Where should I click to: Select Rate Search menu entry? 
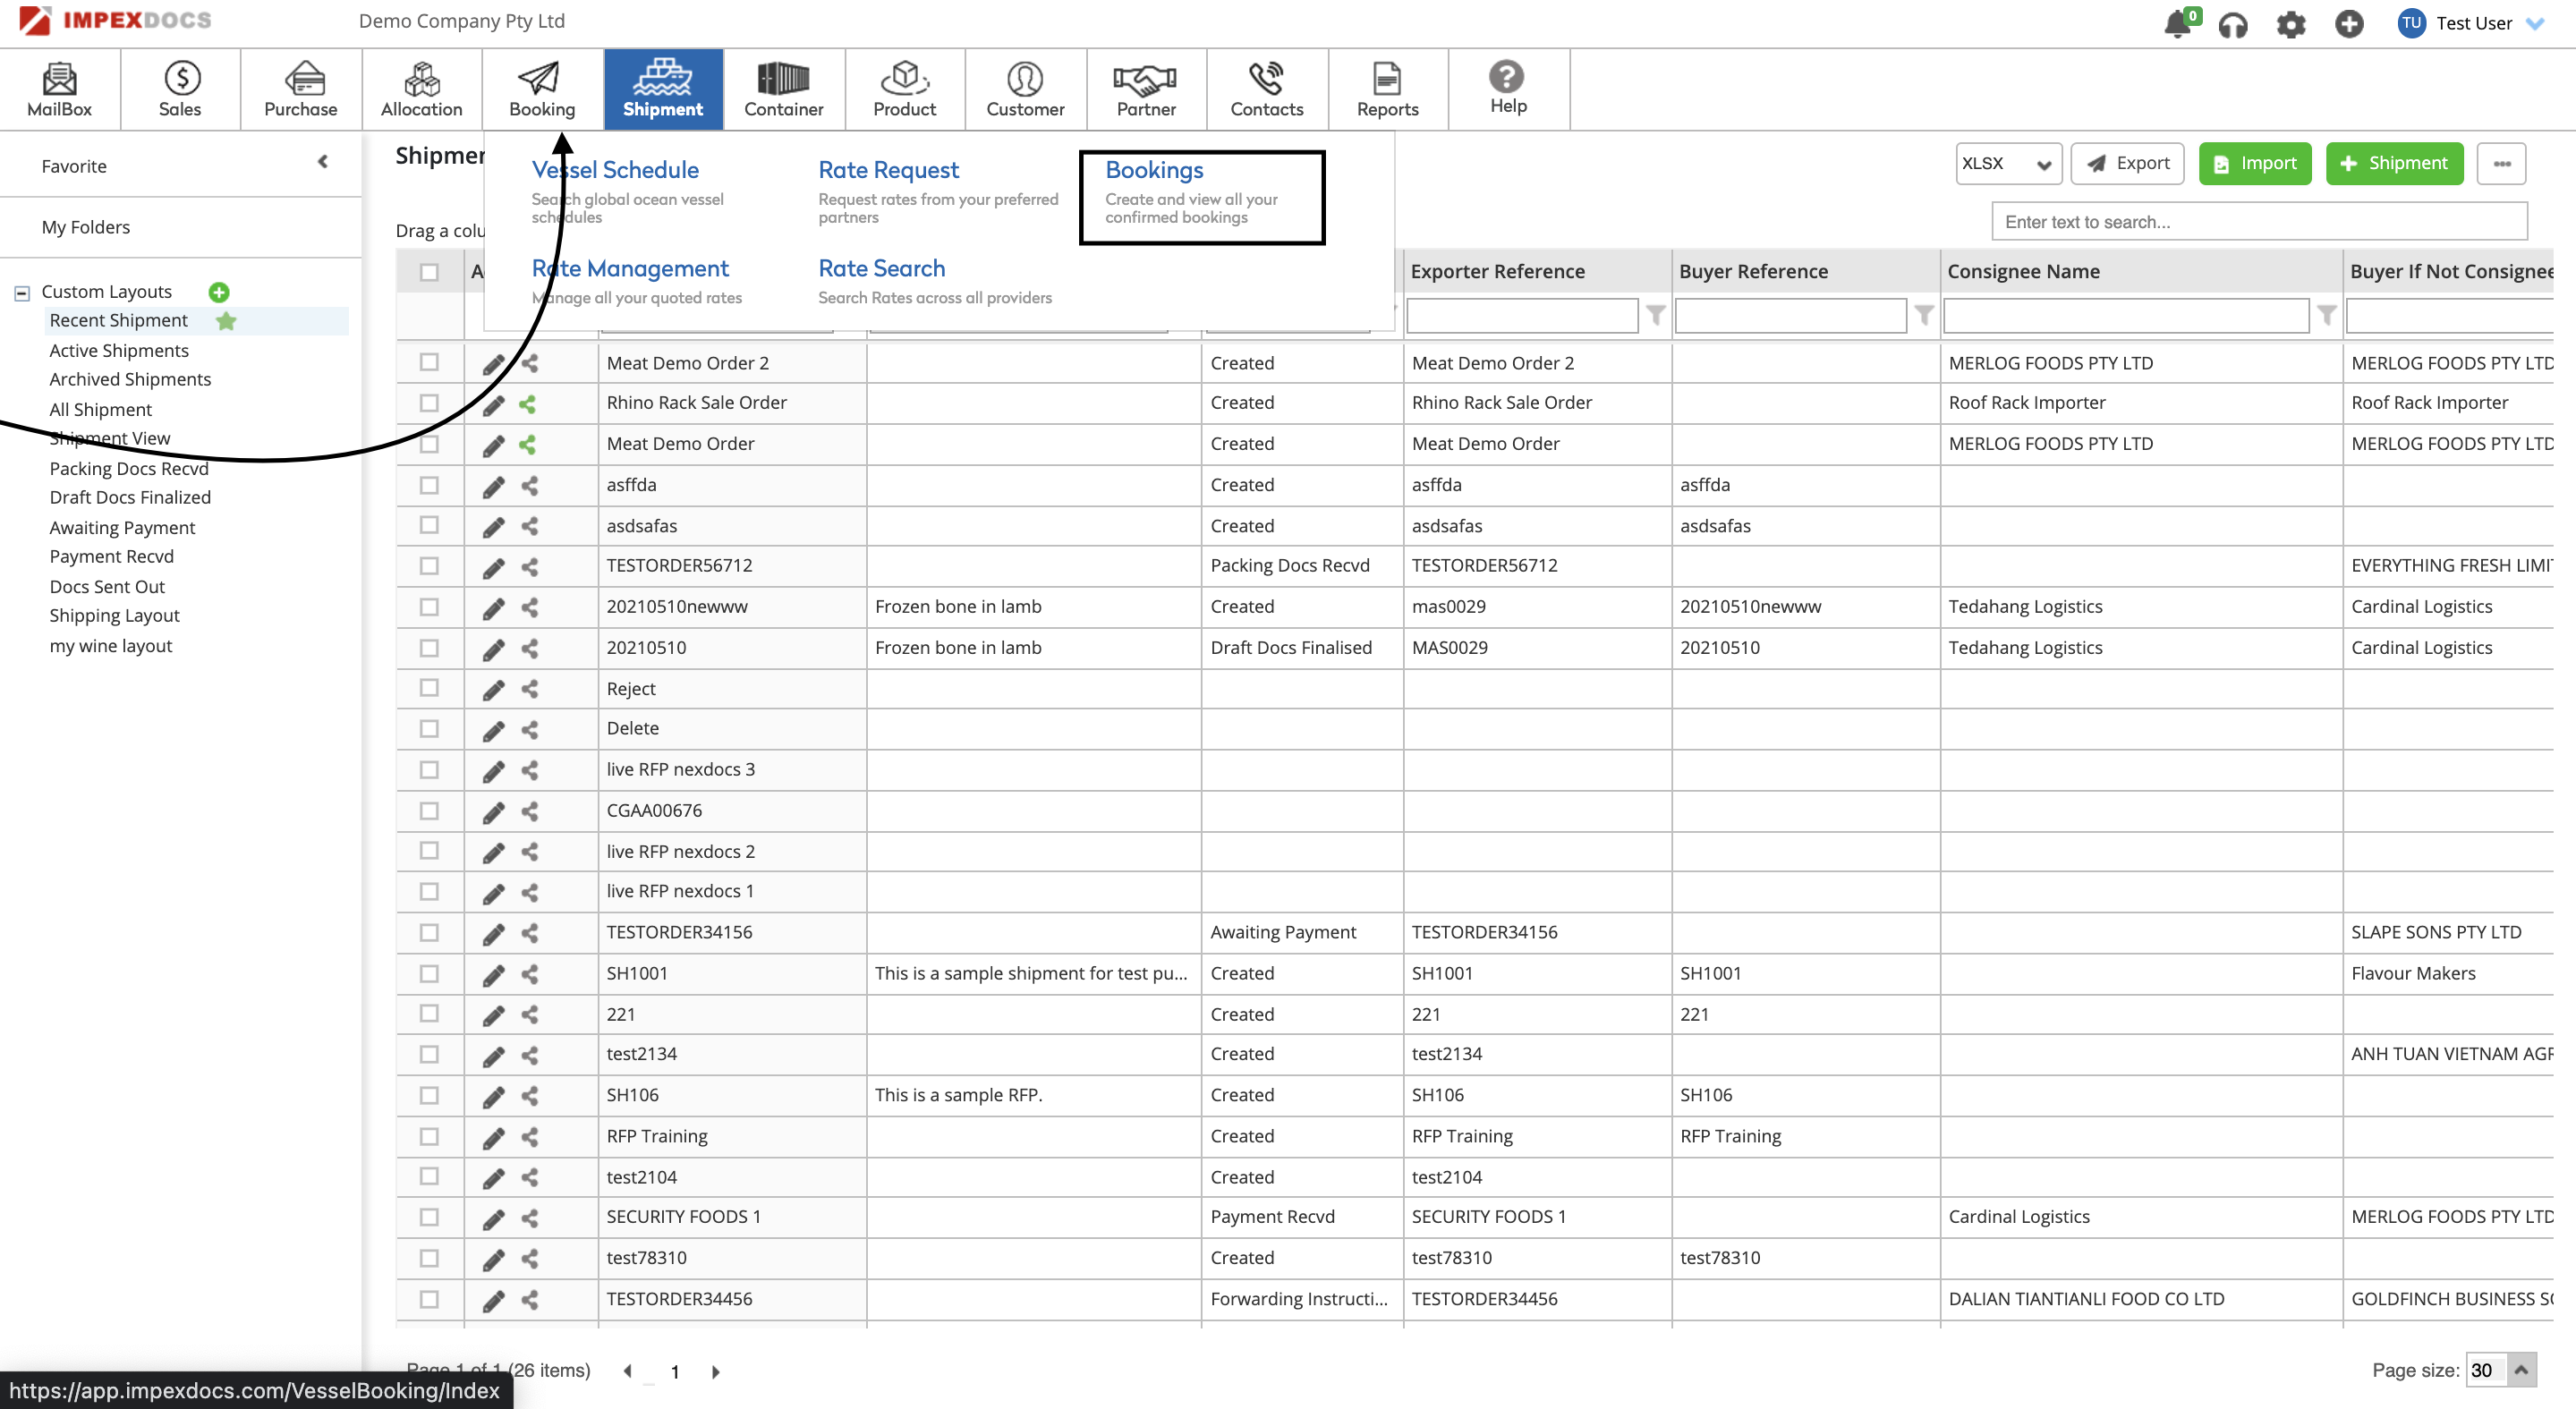(x=881, y=268)
